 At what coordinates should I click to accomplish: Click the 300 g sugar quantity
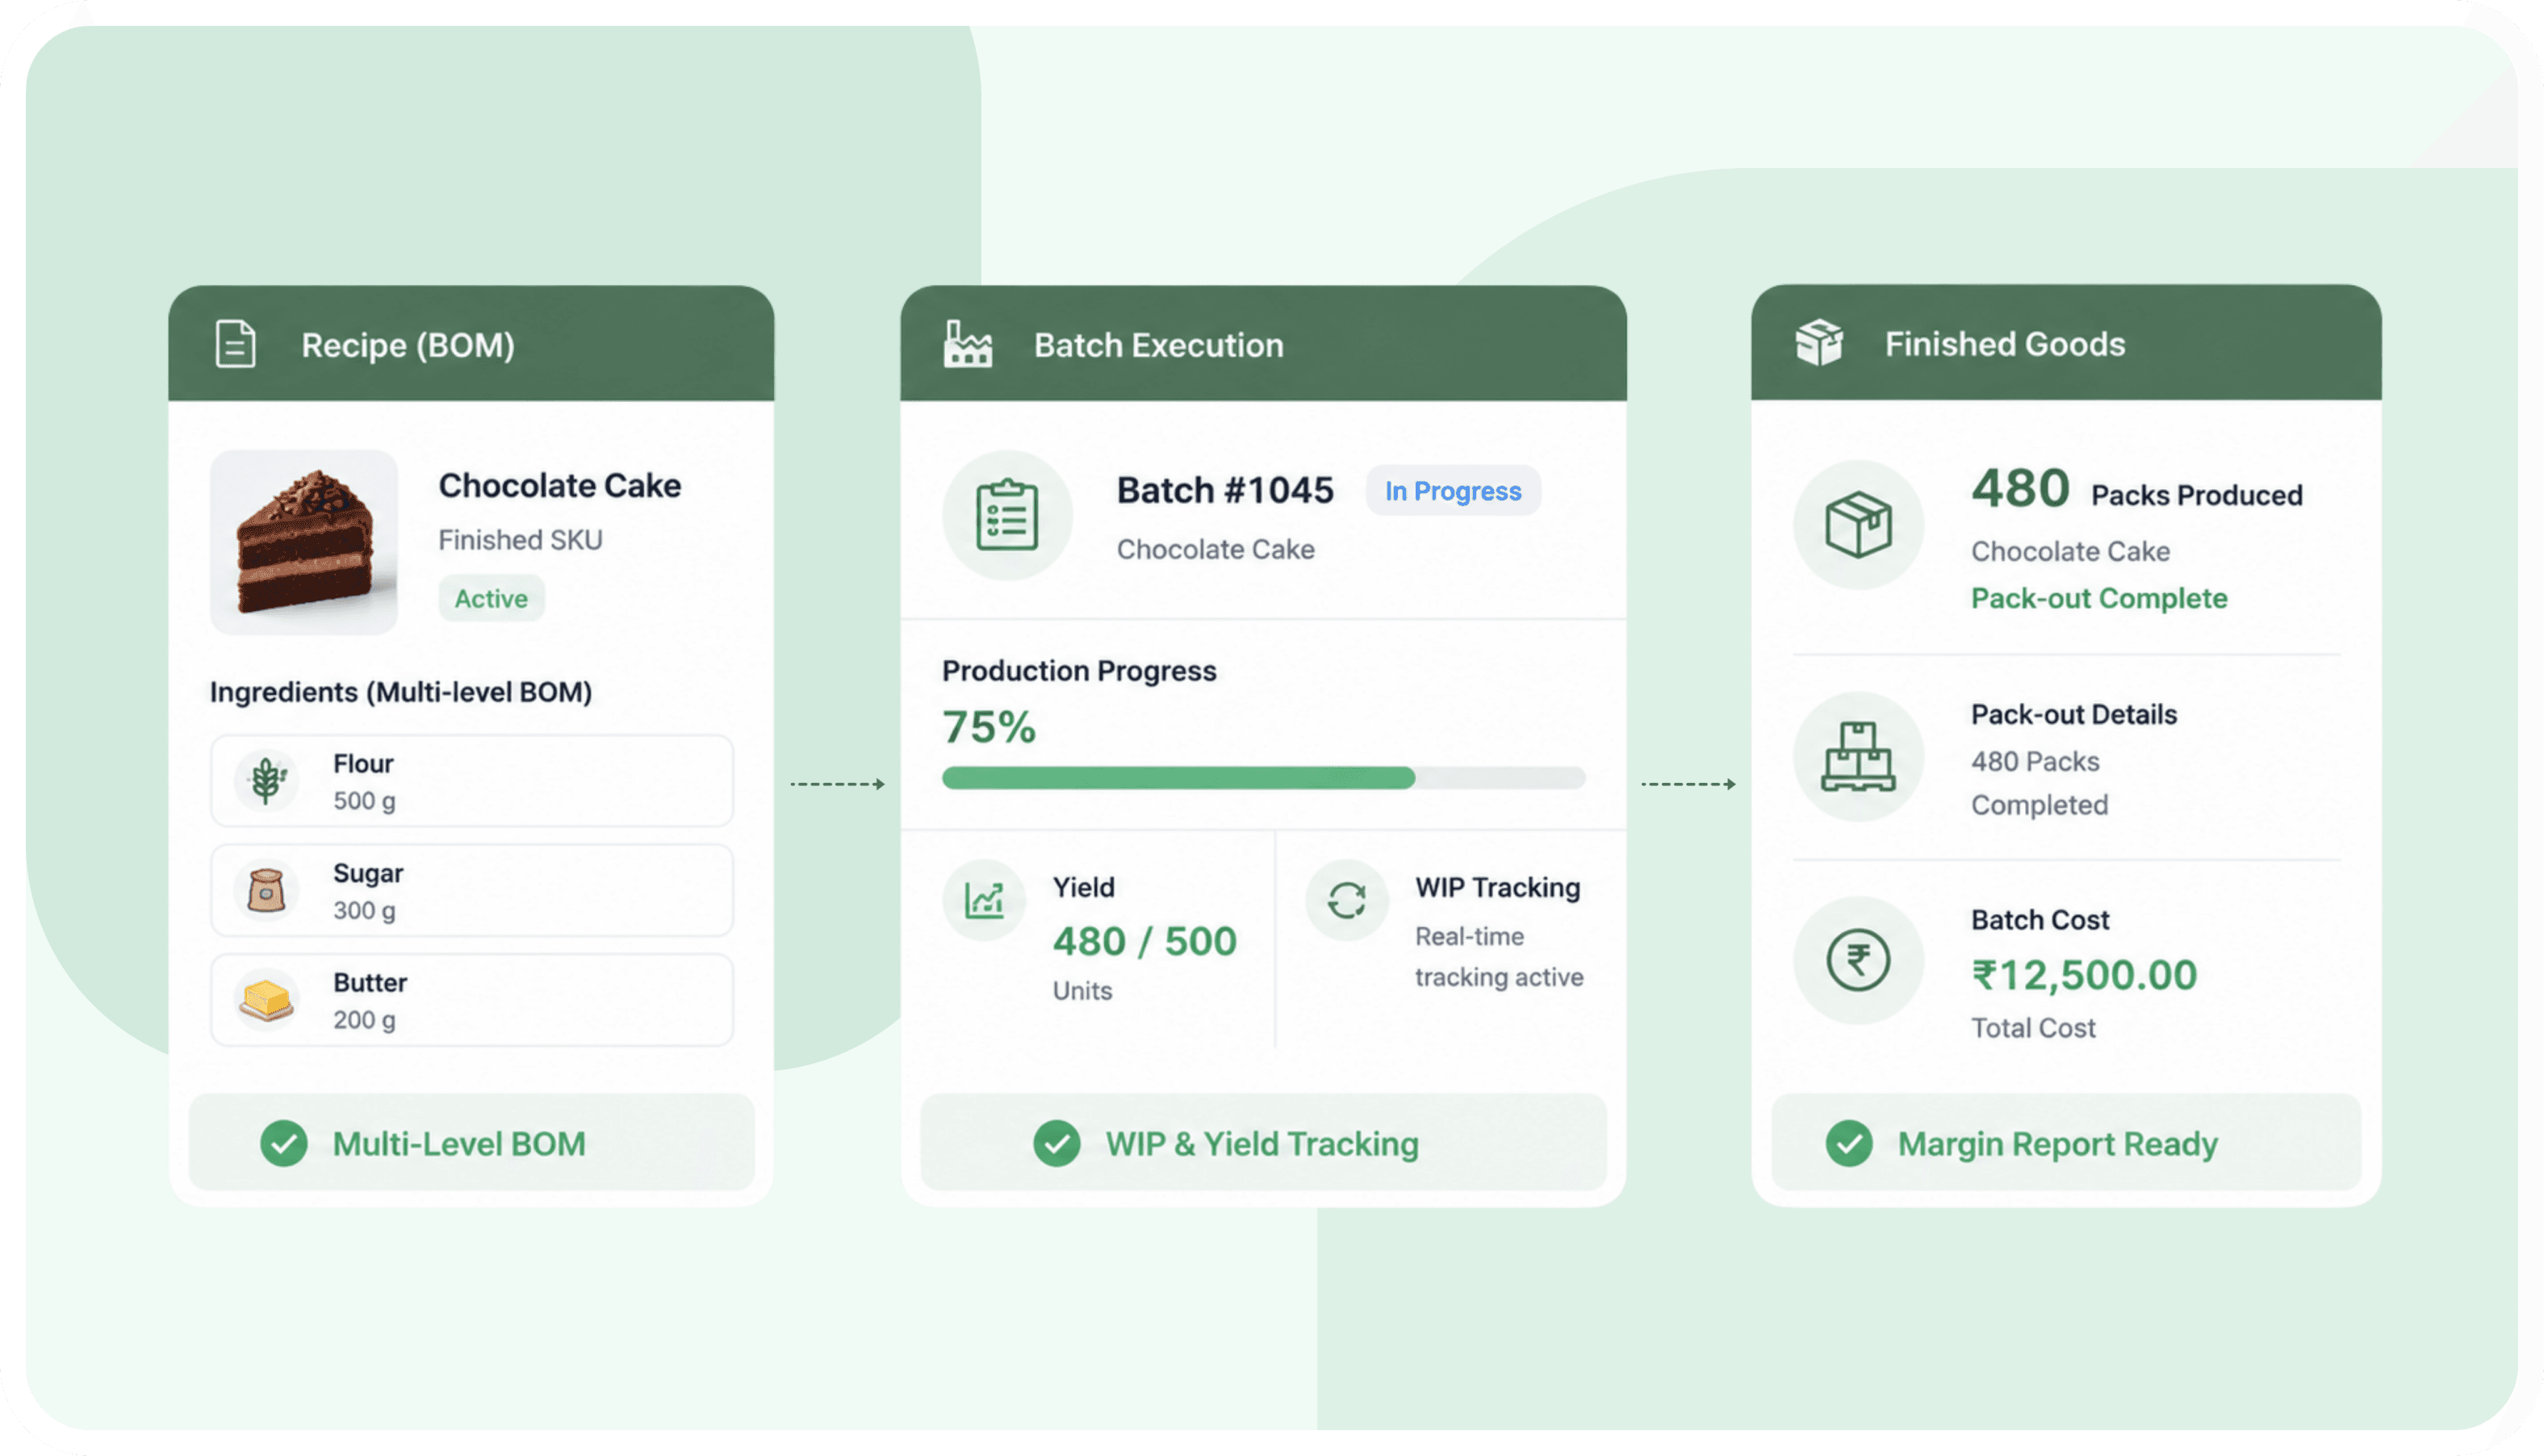pos(364,910)
